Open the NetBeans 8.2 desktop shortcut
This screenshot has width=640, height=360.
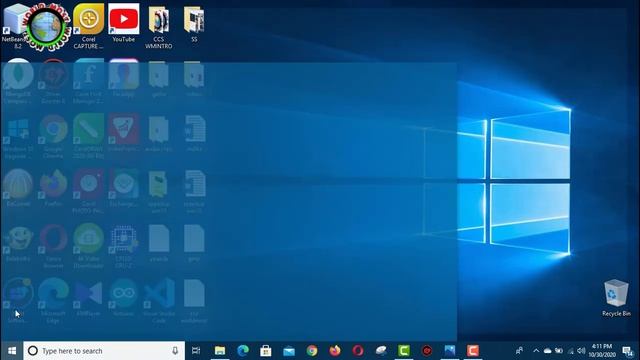click(16, 27)
